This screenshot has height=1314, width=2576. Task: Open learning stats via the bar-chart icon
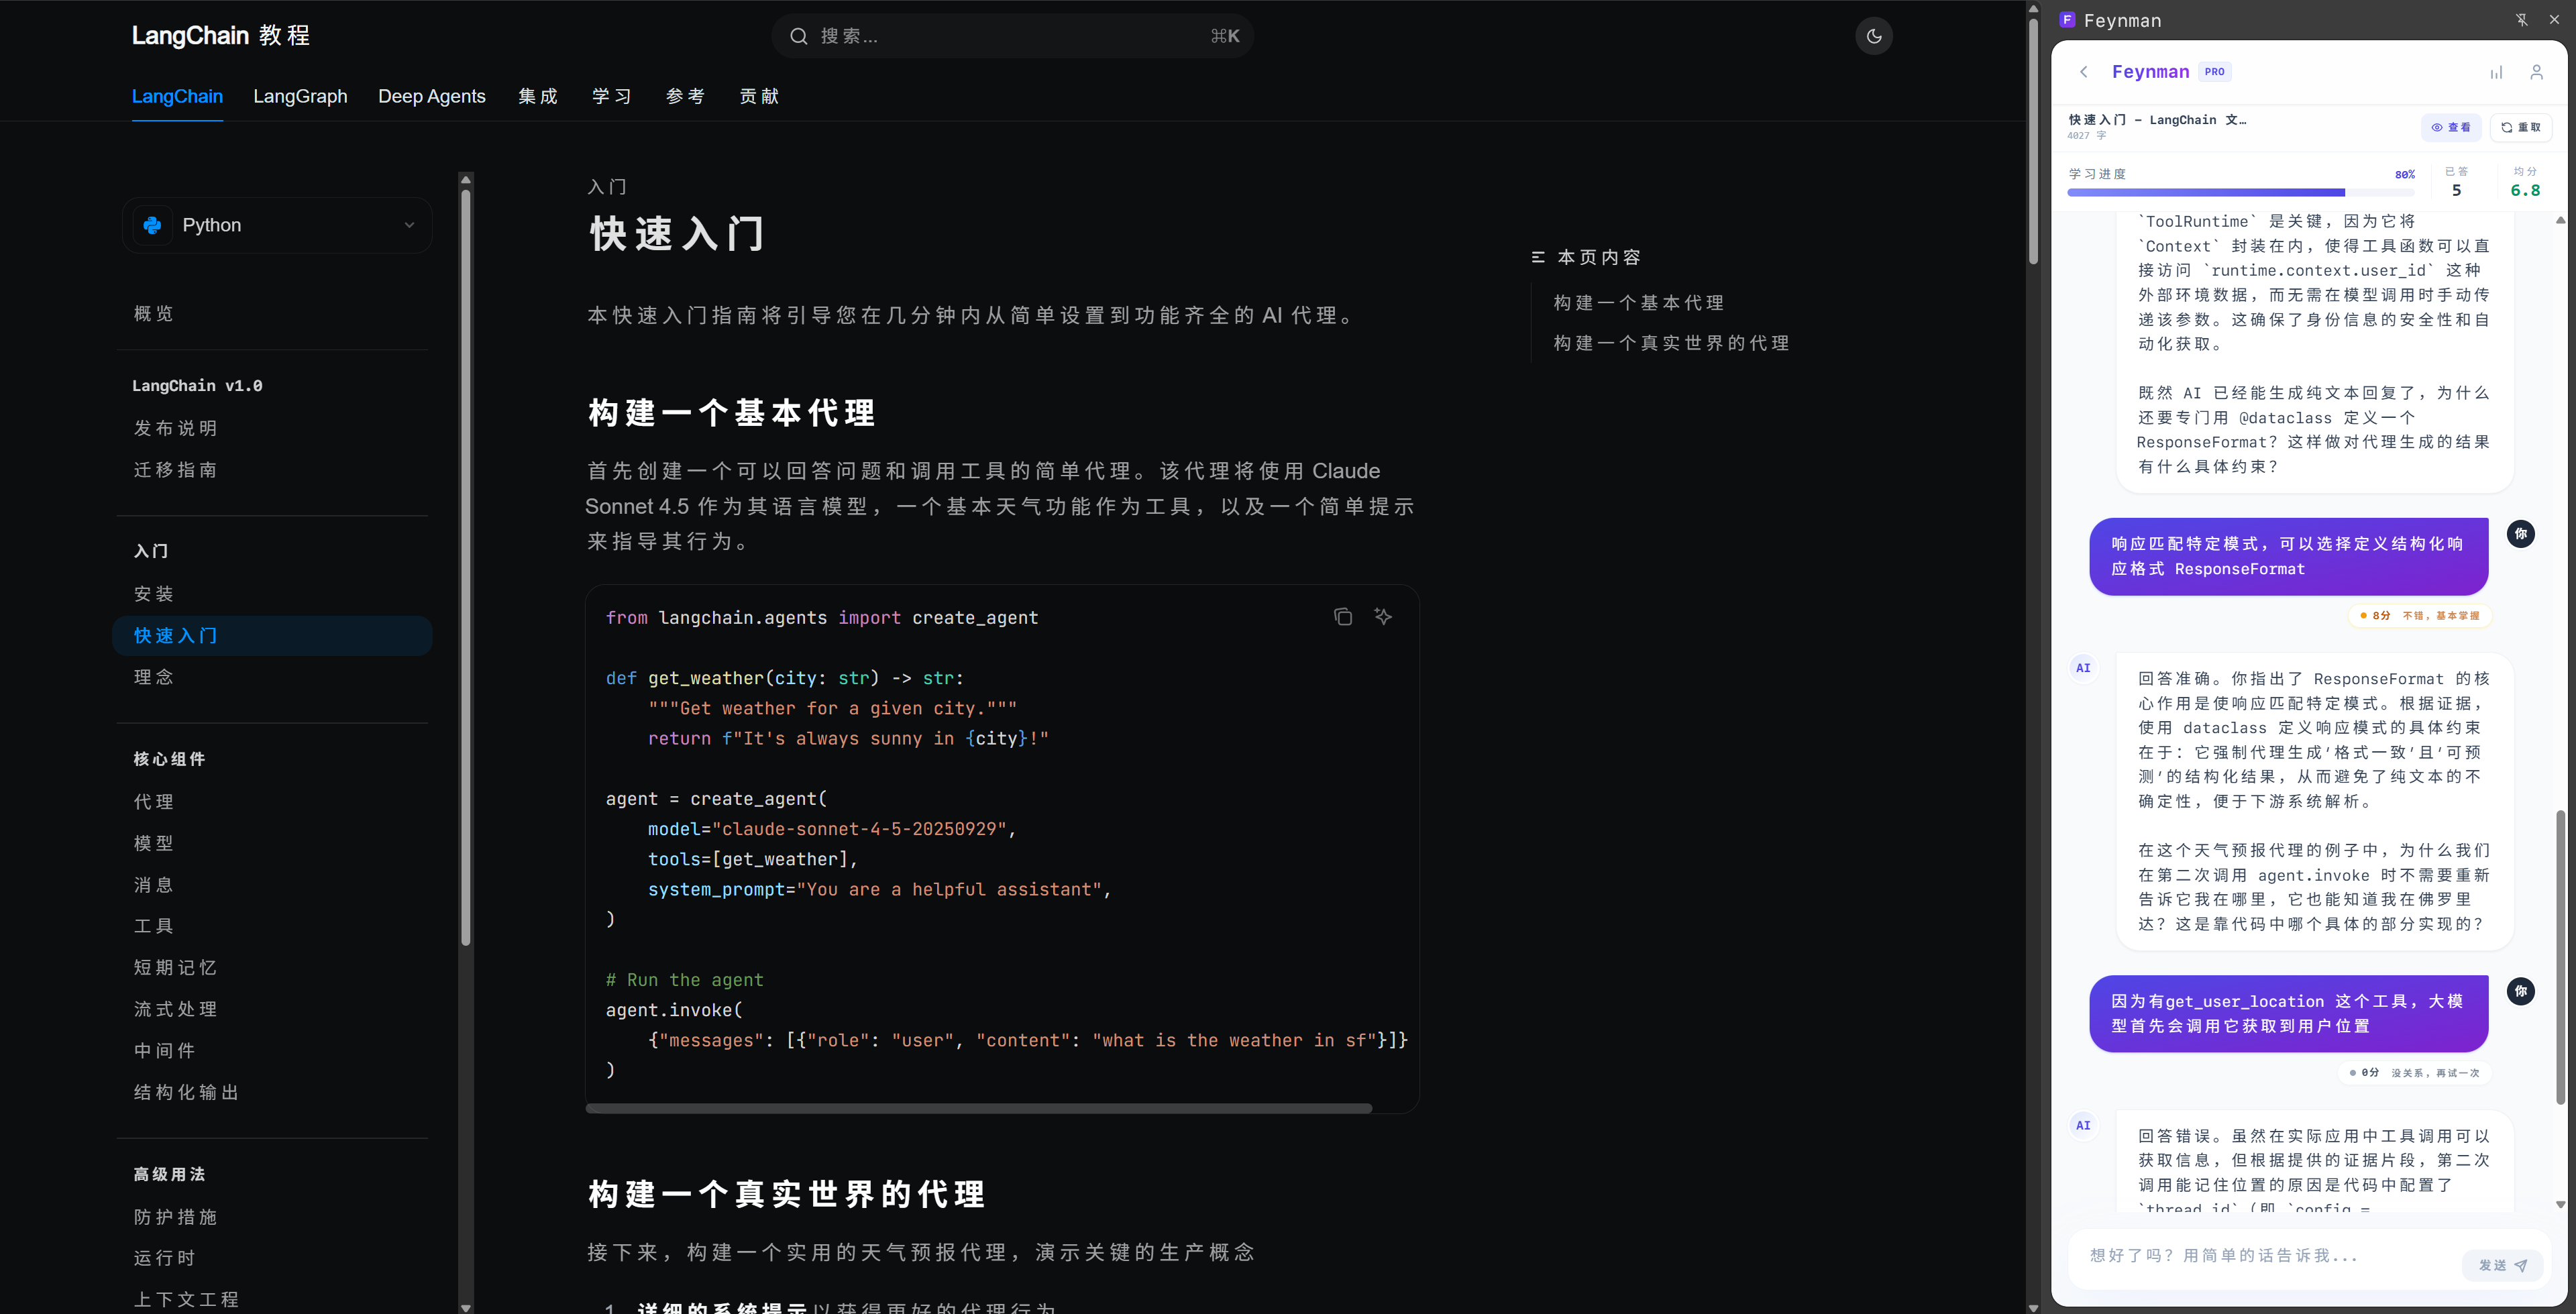(x=2496, y=72)
